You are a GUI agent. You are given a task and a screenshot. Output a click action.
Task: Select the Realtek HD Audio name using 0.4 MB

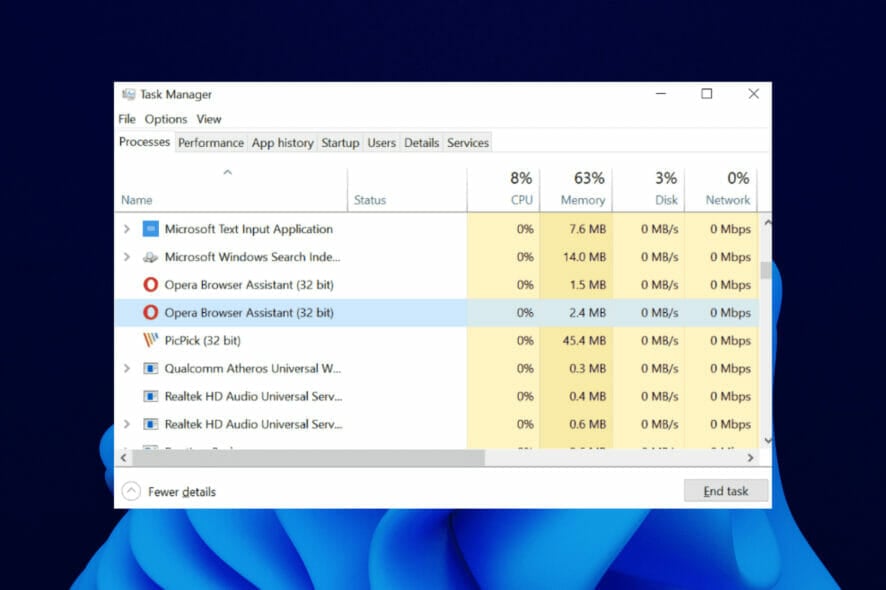253,396
